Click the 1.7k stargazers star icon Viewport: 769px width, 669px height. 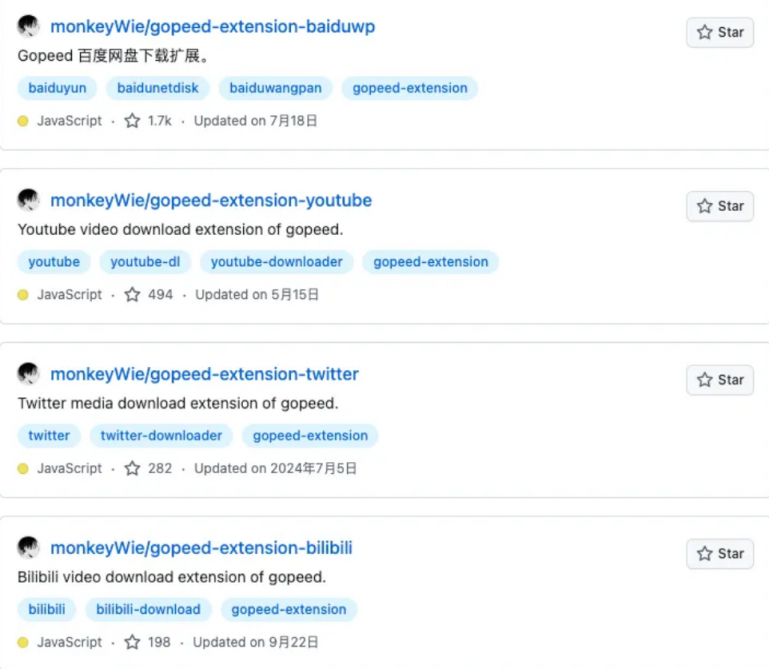(132, 121)
